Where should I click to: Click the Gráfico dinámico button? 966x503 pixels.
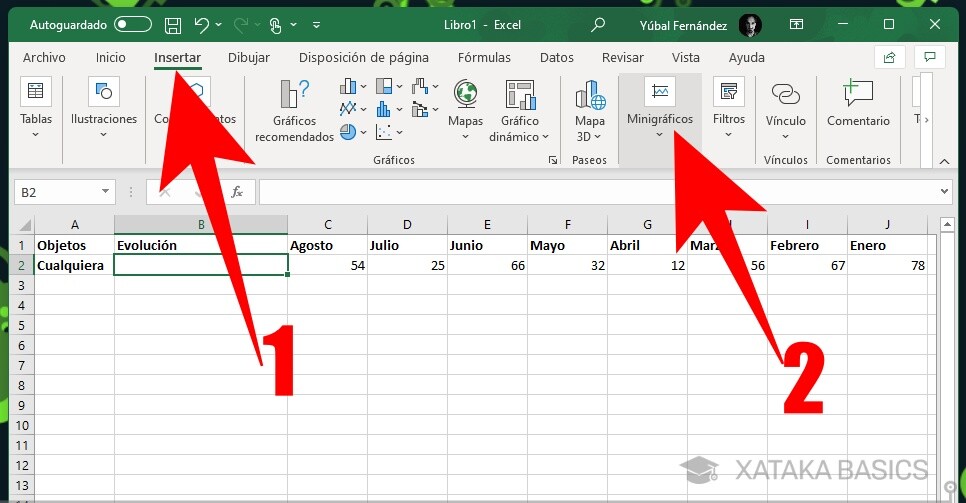click(519, 111)
